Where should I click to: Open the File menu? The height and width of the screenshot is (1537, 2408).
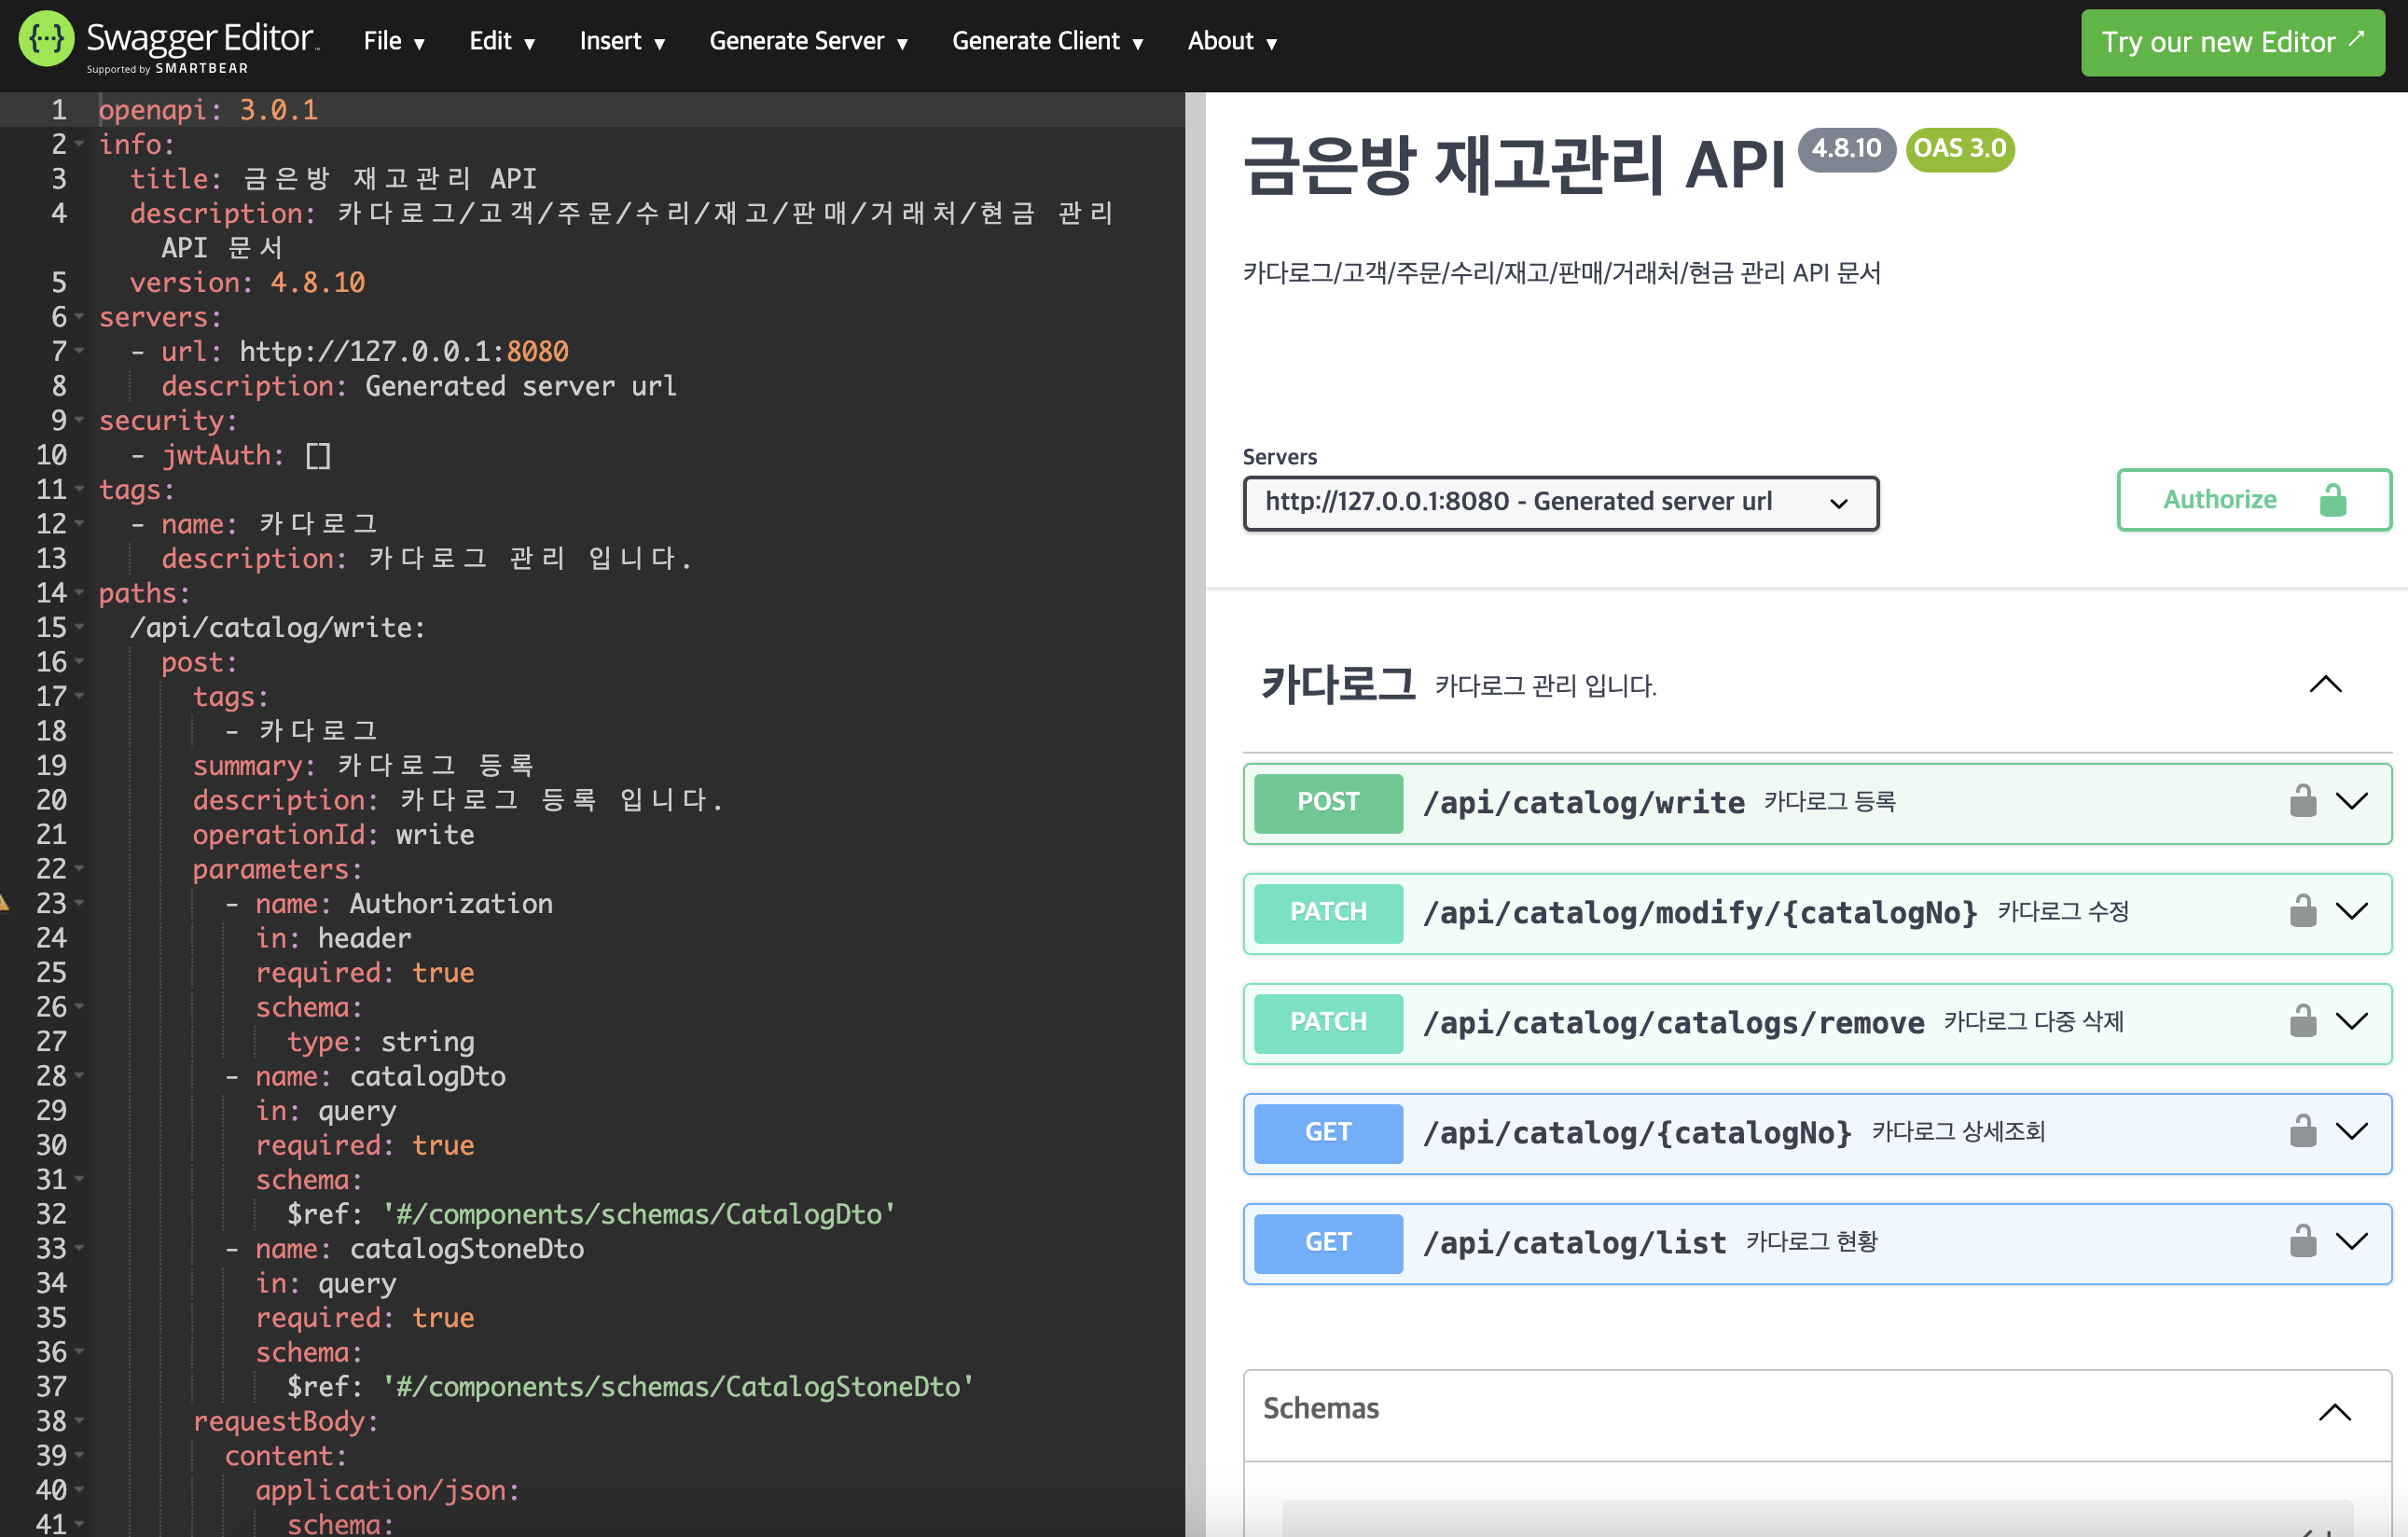coord(394,41)
